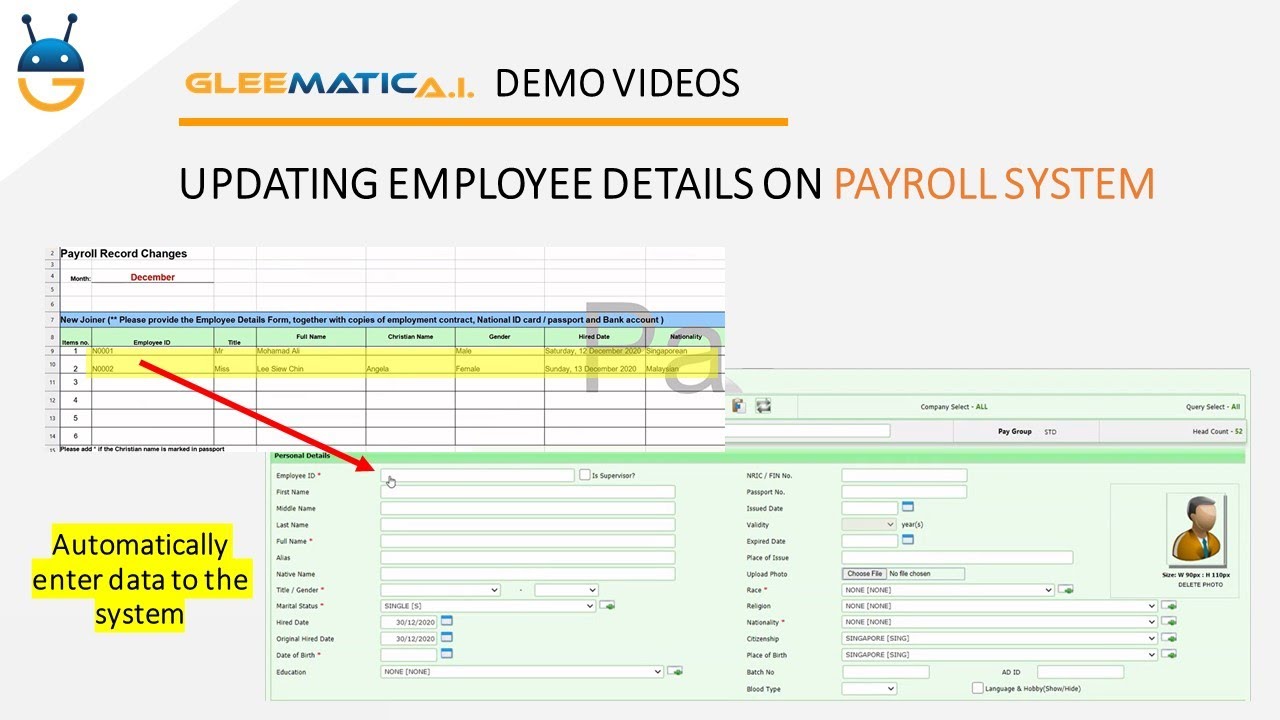Screen dimensions: 1280x720
Task: Expand the Race dropdown
Action: [948, 590]
